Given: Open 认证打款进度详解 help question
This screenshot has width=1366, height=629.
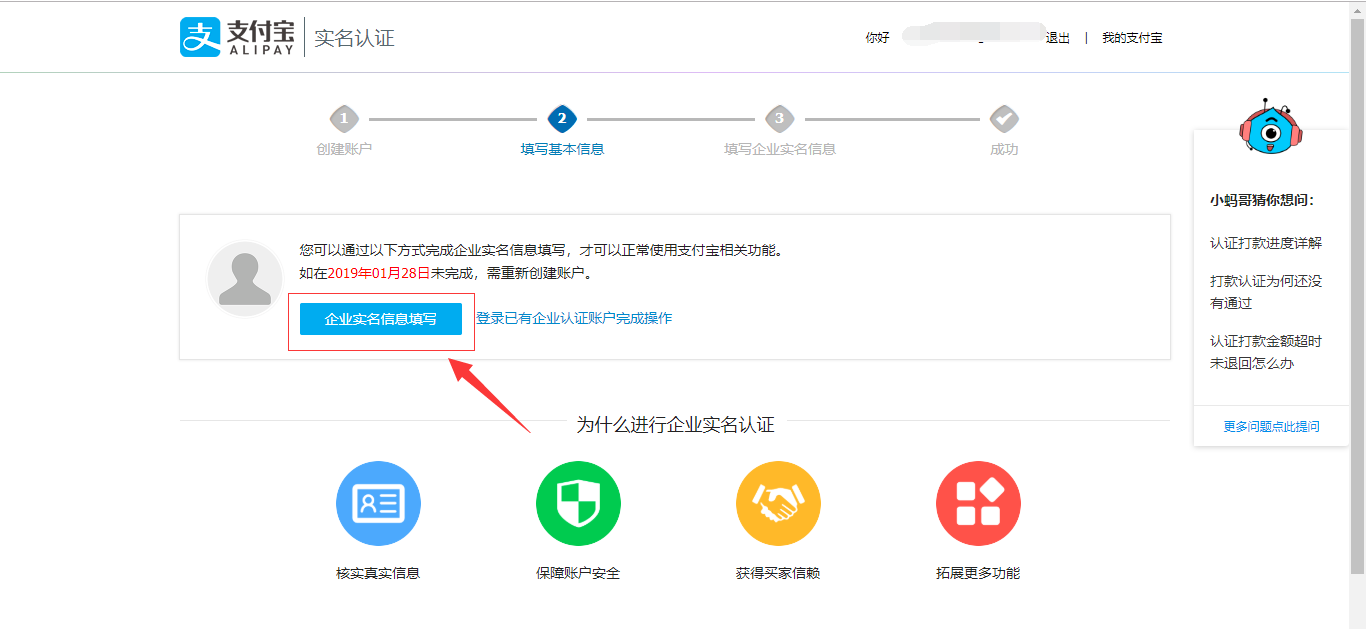Looking at the screenshot, I should click(1265, 243).
